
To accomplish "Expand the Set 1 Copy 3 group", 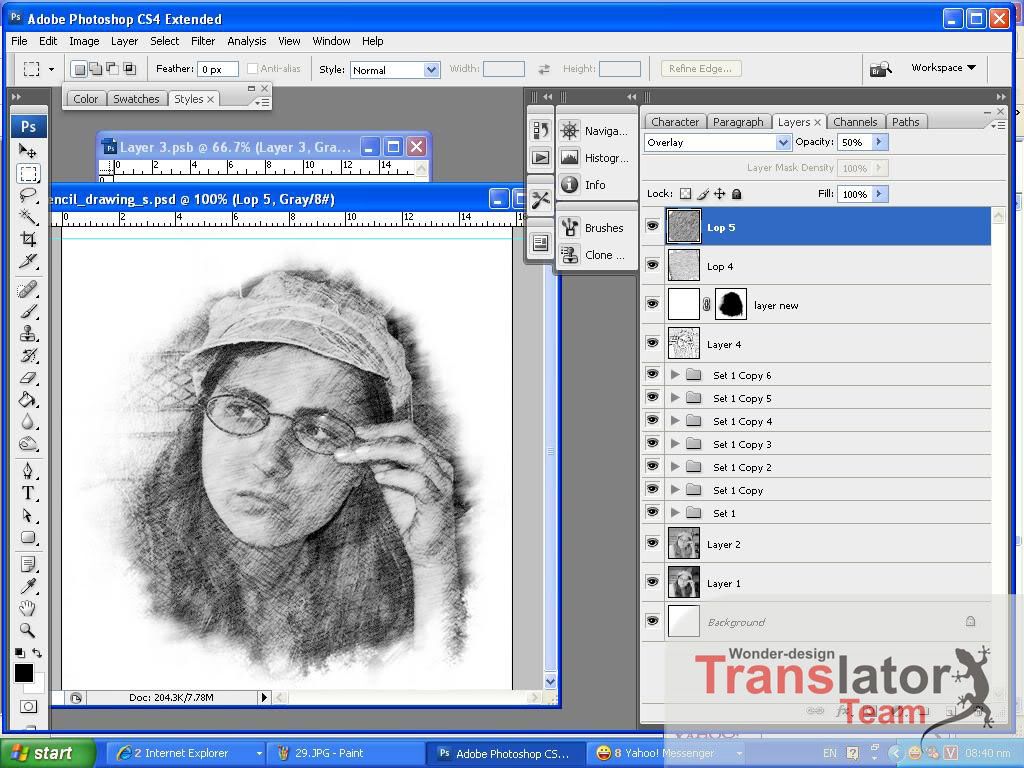I will 675,444.
